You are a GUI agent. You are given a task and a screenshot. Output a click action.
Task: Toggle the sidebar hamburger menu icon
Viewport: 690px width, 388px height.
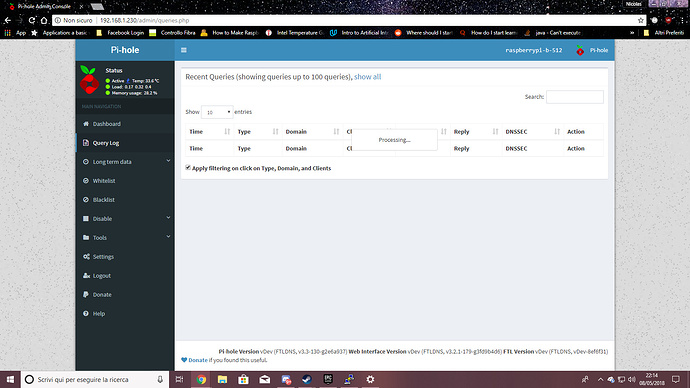pyautogui.click(x=184, y=50)
